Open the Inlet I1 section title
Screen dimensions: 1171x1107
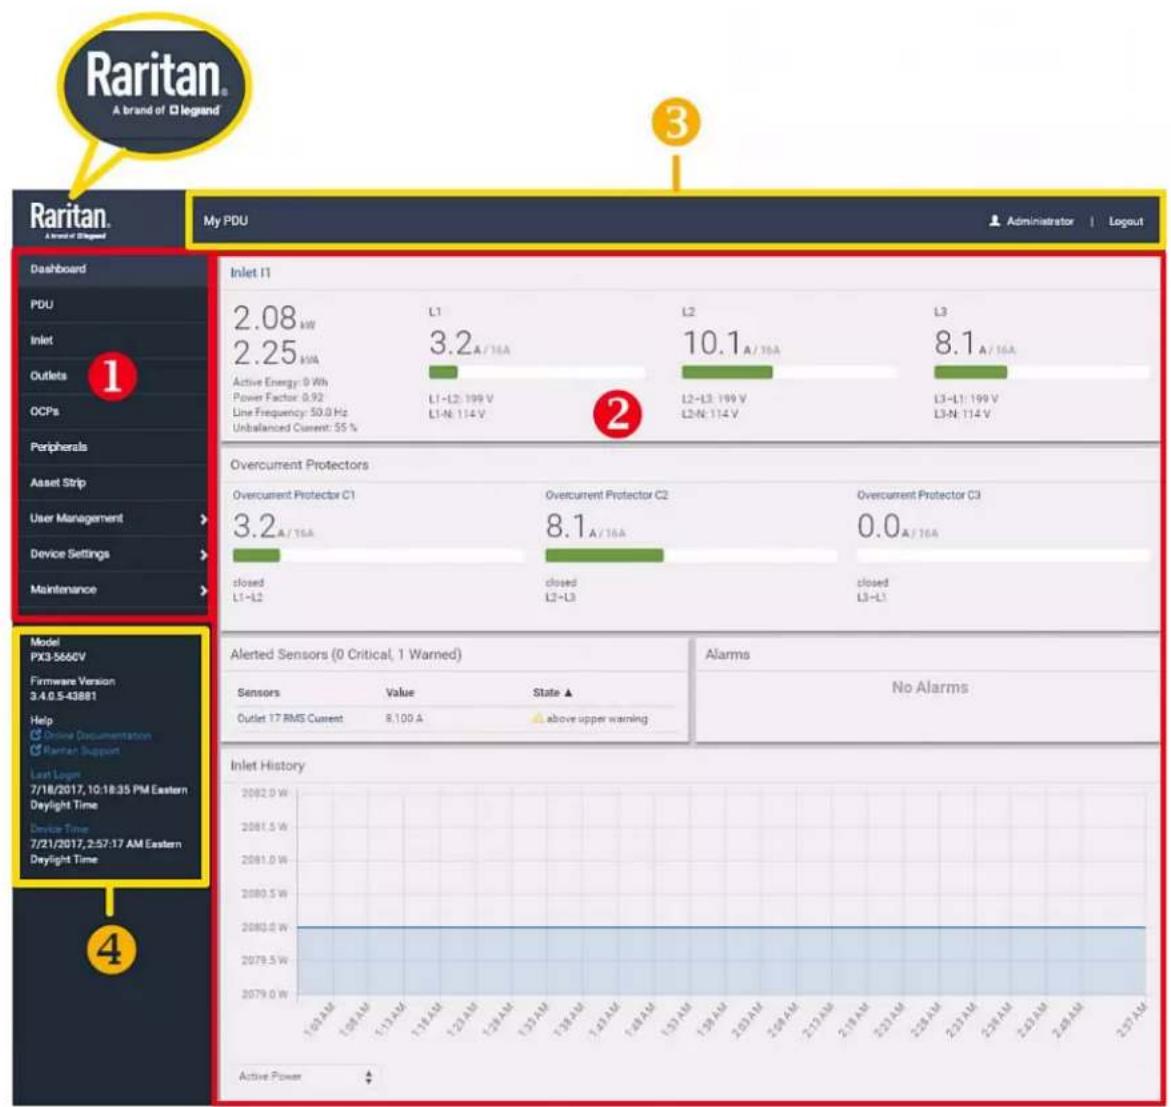pyautogui.click(x=250, y=273)
